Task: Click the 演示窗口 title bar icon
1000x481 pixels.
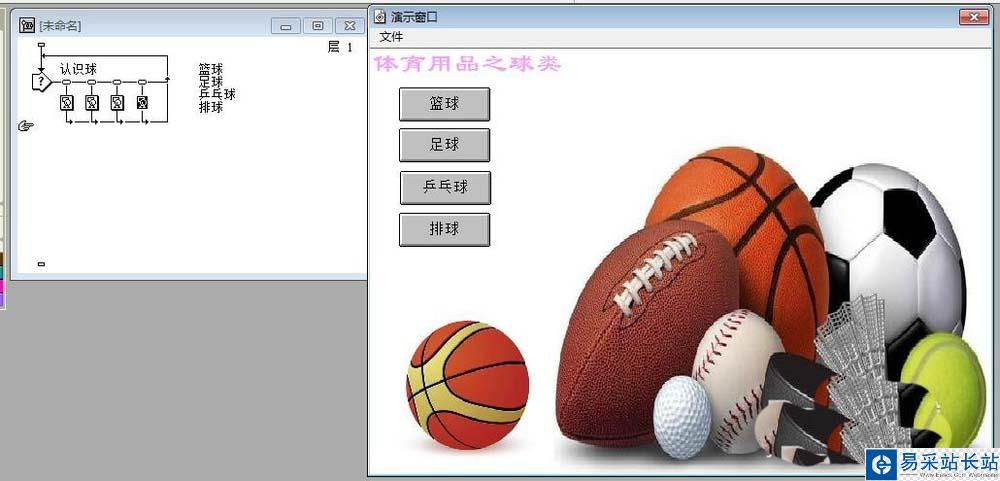Action: [380, 17]
